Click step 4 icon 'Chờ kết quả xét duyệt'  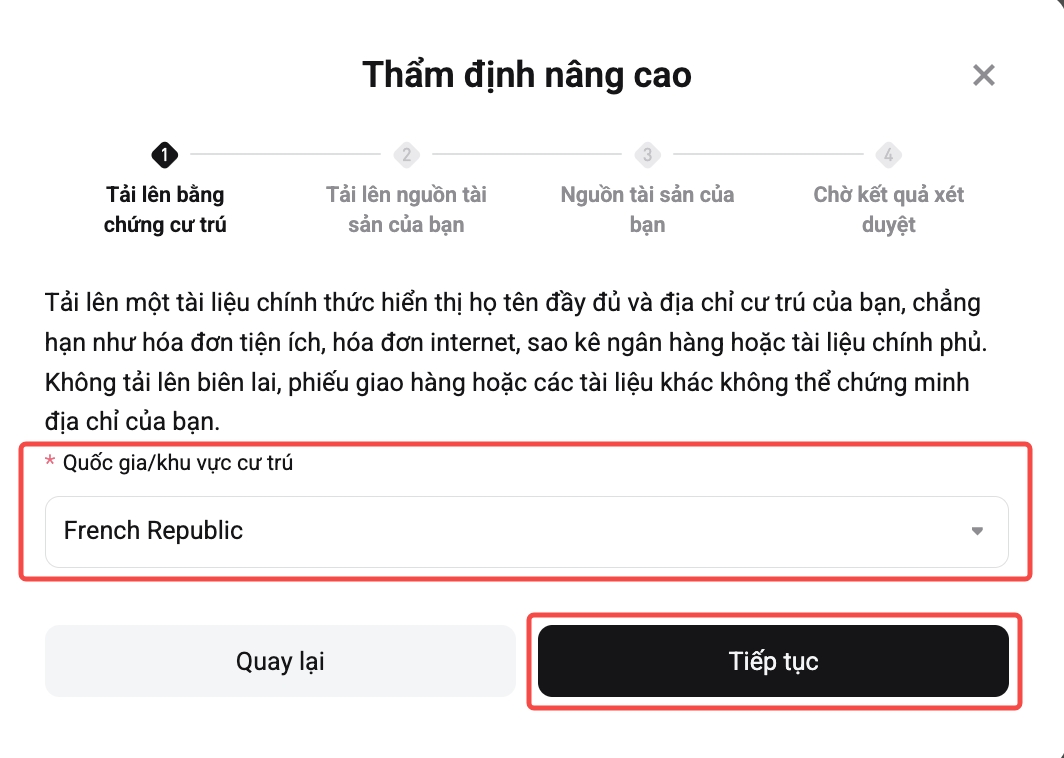pyautogui.click(x=889, y=155)
